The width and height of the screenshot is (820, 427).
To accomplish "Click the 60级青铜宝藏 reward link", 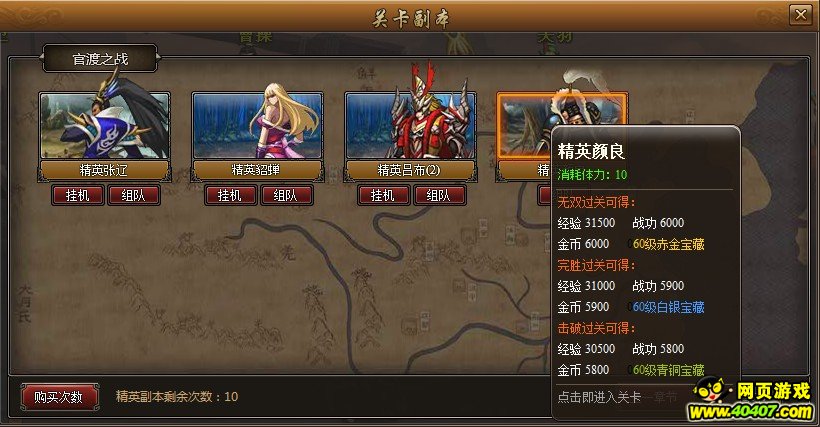I will [x=668, y=370].
